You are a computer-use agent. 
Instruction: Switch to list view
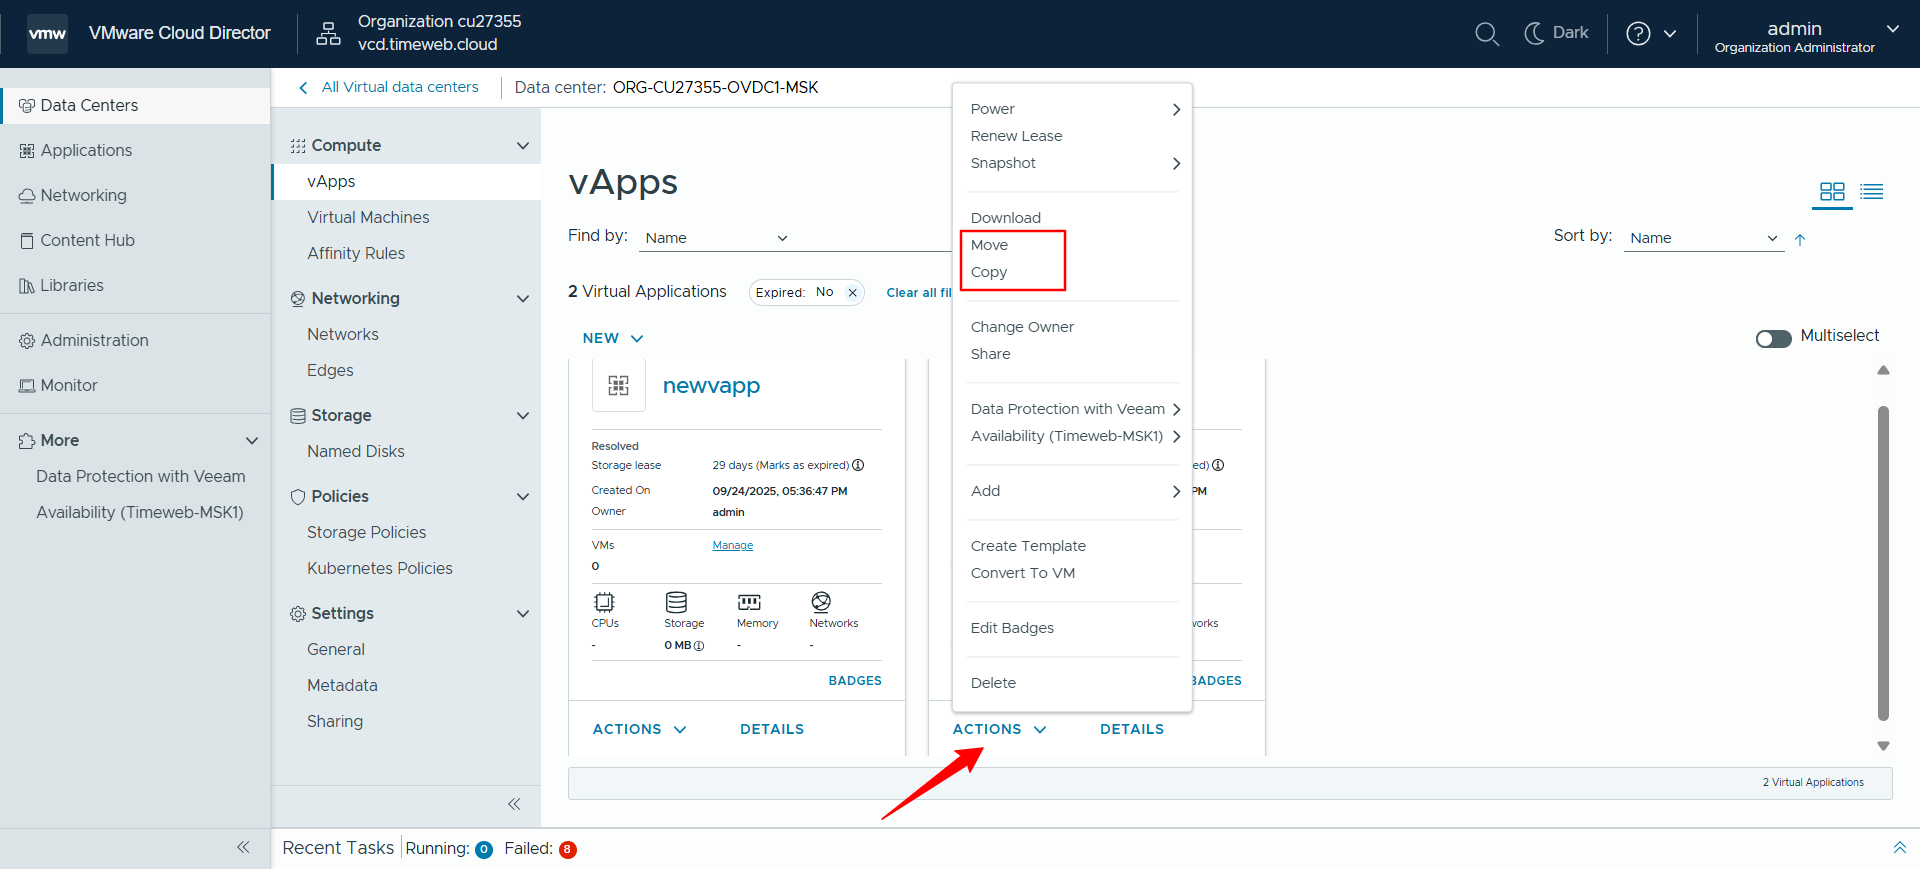(1872, 191)
